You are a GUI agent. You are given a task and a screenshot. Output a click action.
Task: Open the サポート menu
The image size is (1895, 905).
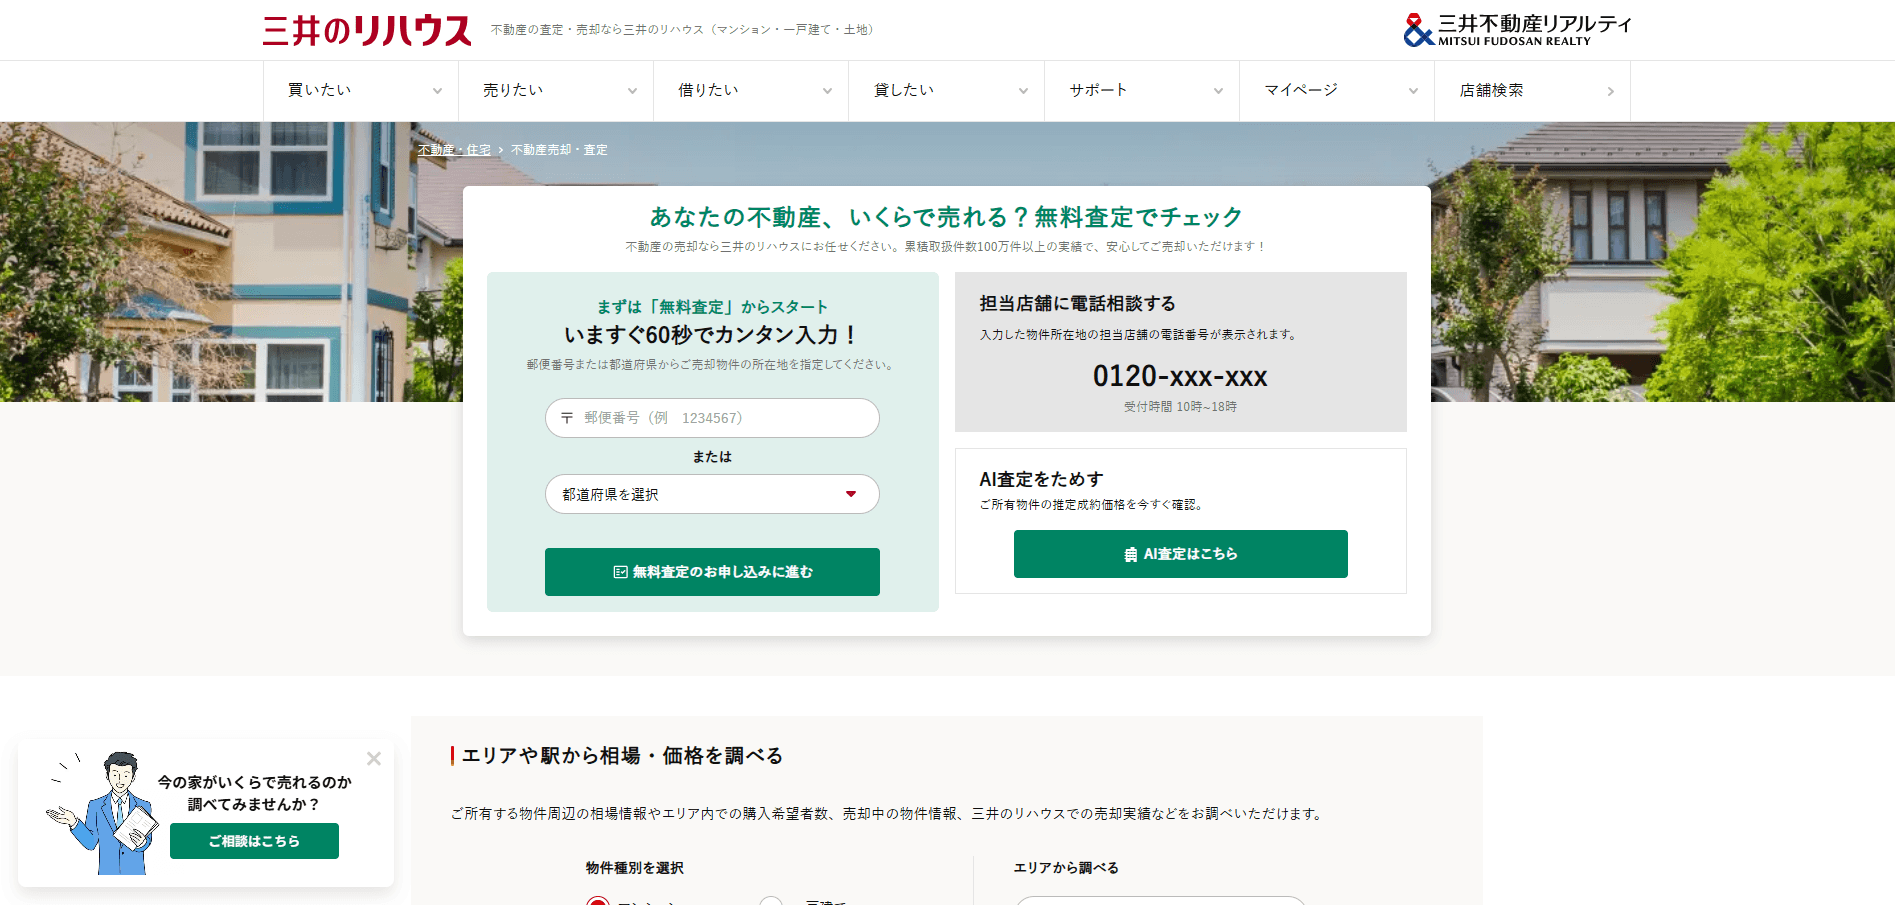click(1142, 90)
